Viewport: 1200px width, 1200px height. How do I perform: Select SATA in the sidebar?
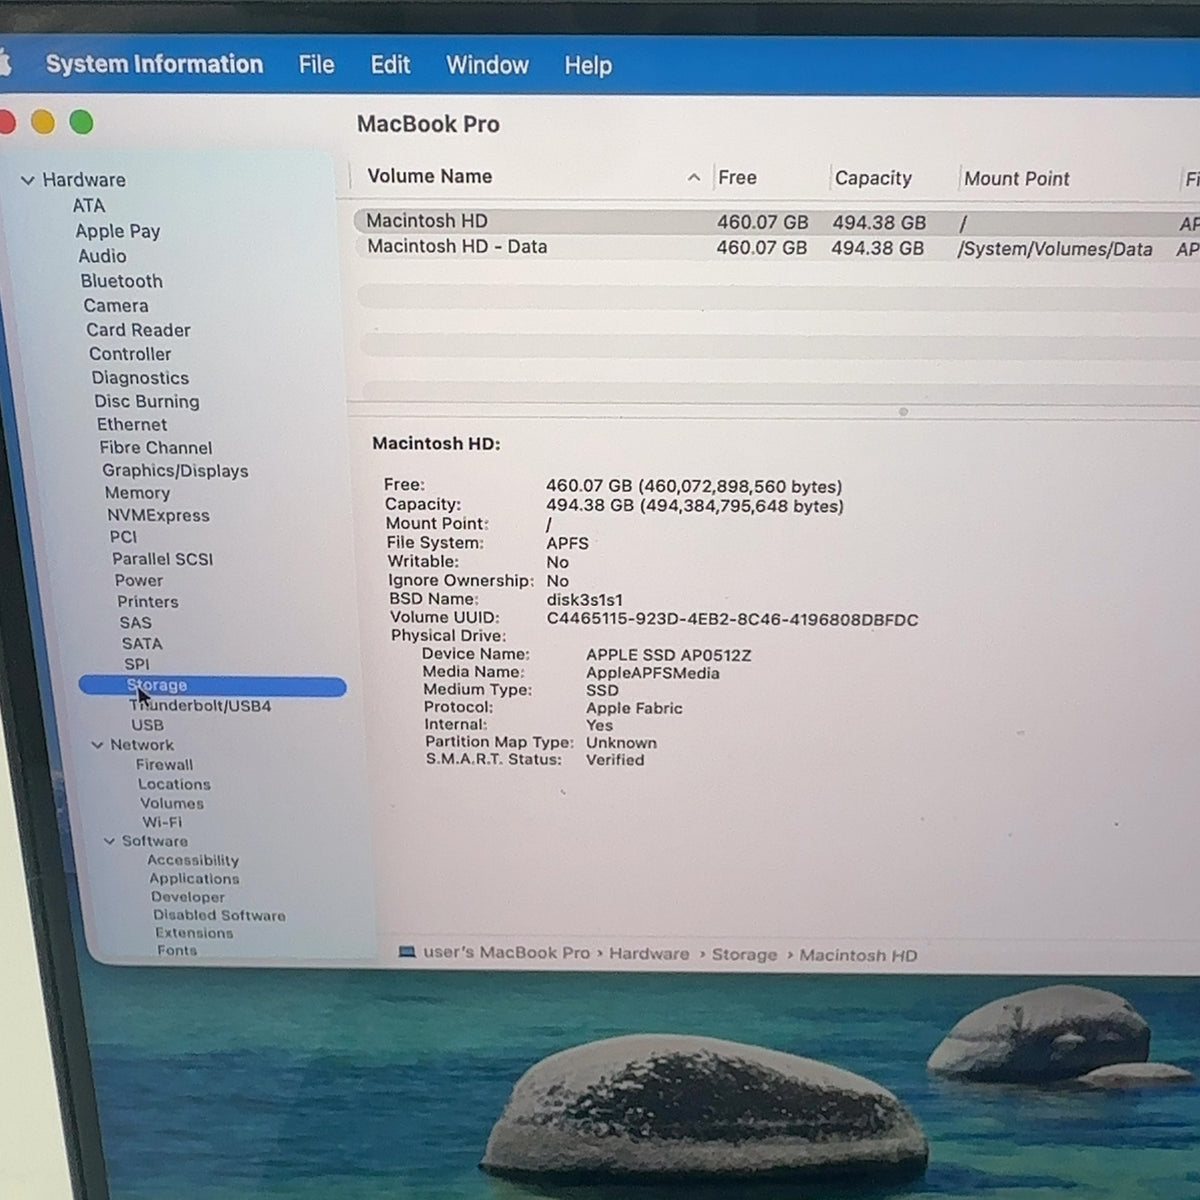coord(141,644)
